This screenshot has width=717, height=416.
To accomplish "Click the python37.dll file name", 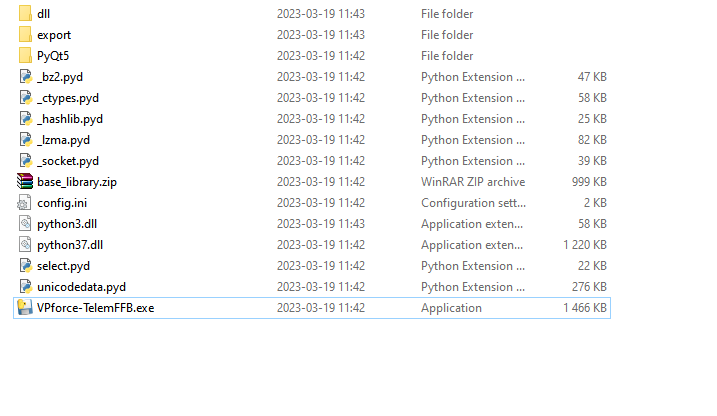I will [x=70, y=245].
